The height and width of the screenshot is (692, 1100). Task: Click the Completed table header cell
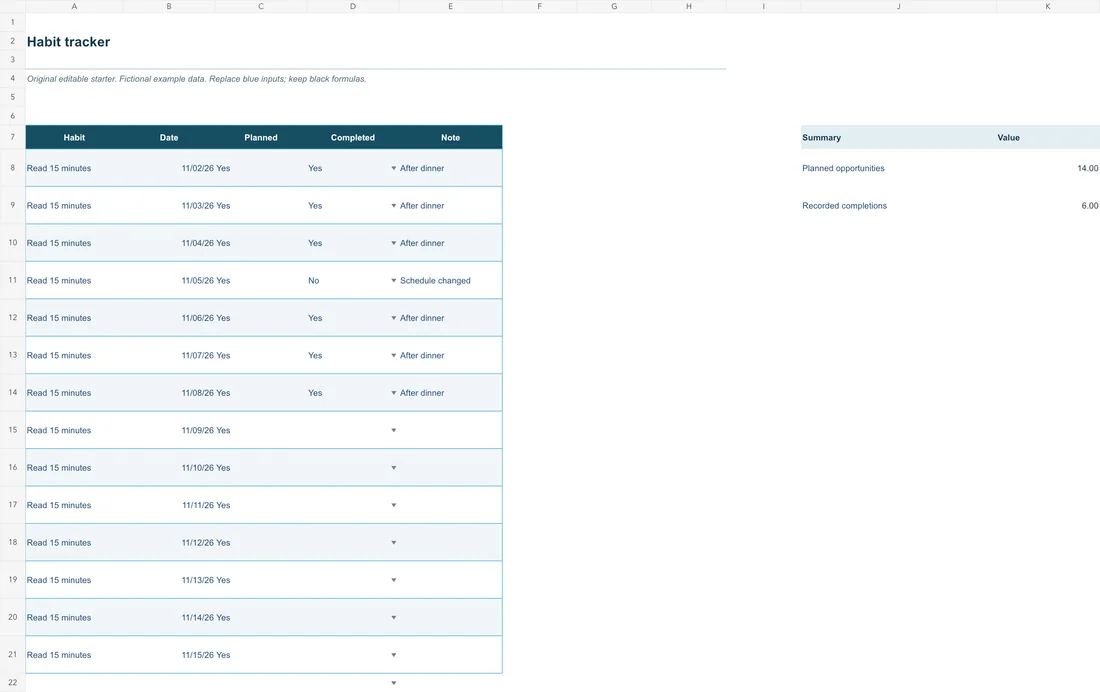point(353,138)
